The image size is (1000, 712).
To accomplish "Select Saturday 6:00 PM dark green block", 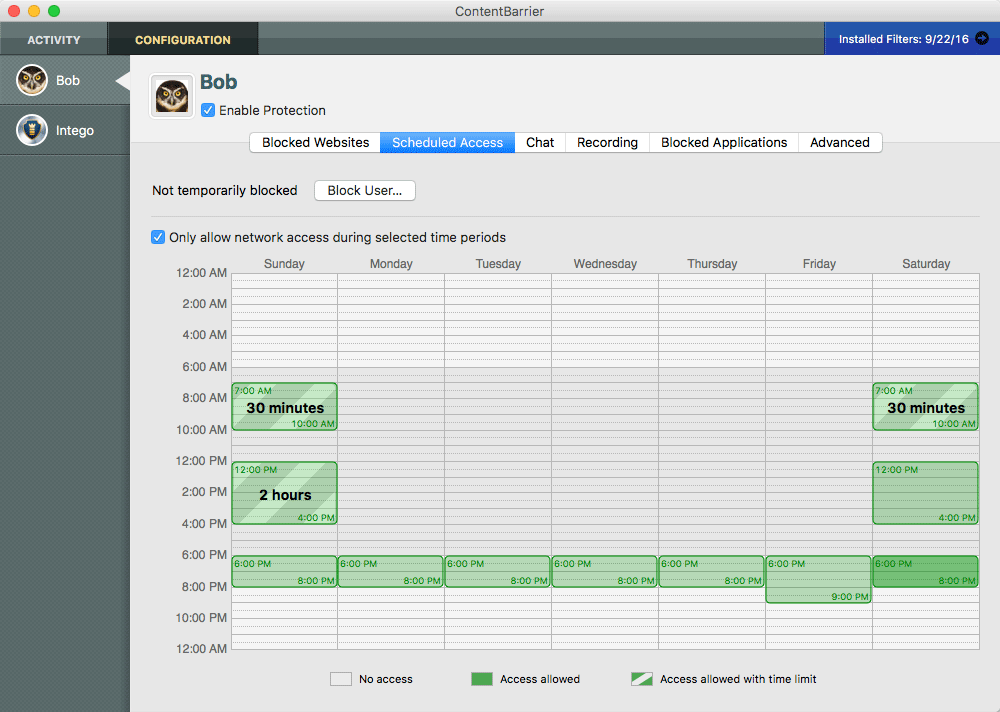I will 925,572.
